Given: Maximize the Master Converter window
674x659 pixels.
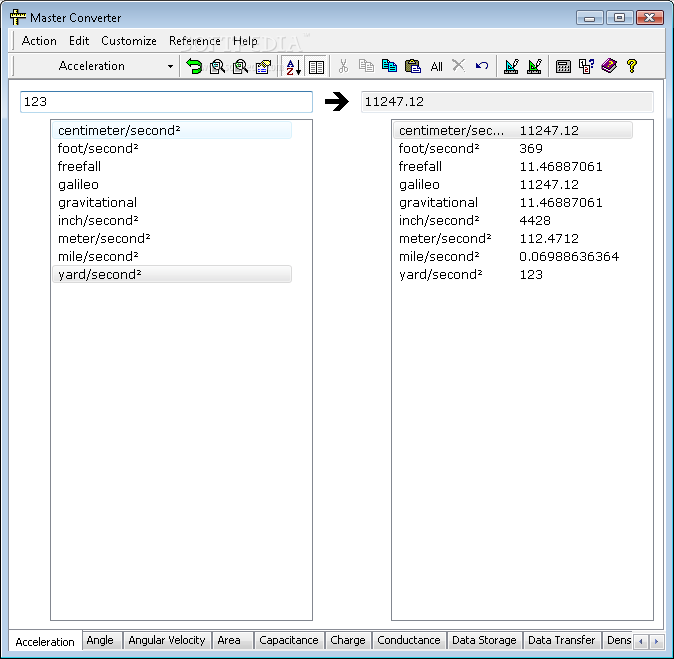Looking at the screenshot, I should [619, 18].
